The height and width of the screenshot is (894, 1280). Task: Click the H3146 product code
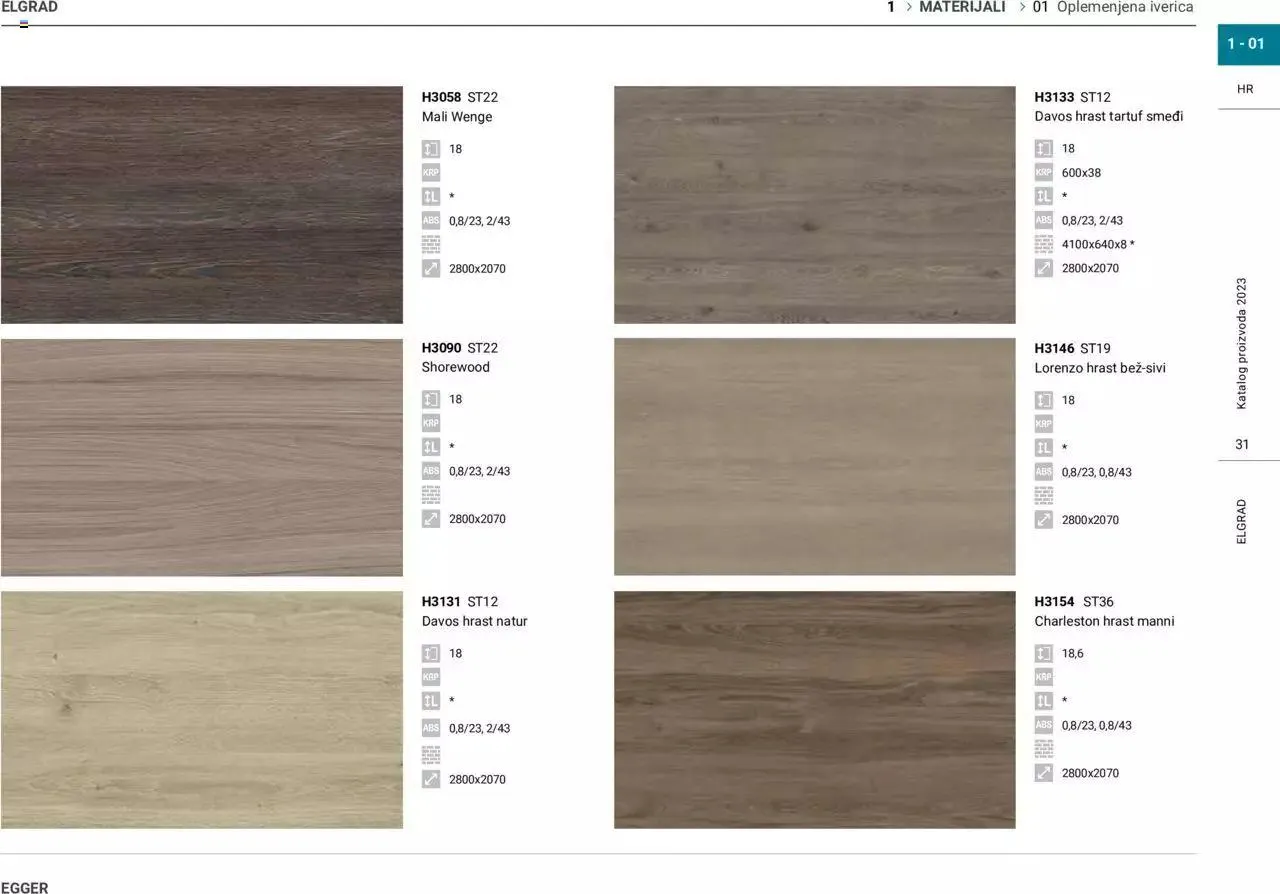pyautogui.click(x=1054, y=349)
